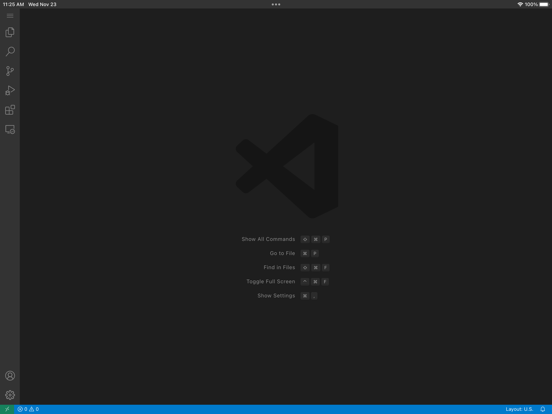
Task: Open the Search view
Action: (10, 51)
